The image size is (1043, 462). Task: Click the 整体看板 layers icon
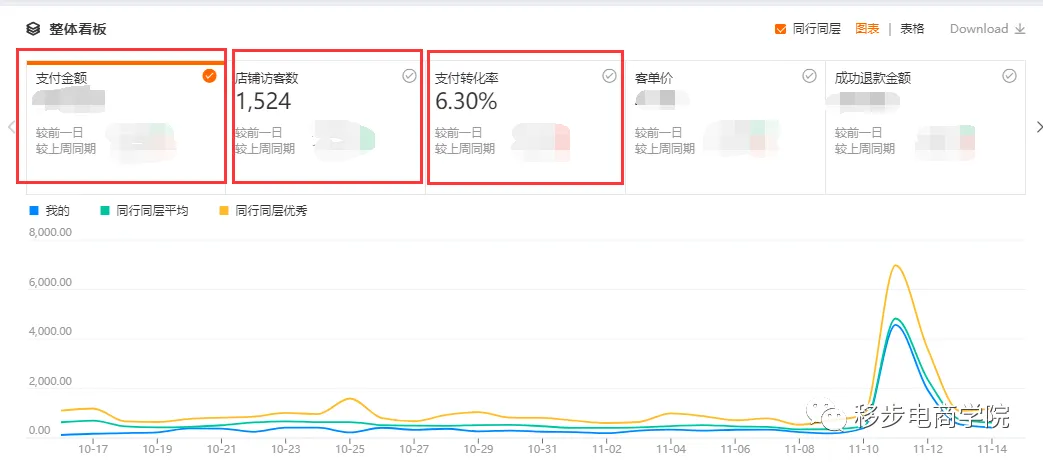[32, 29]
